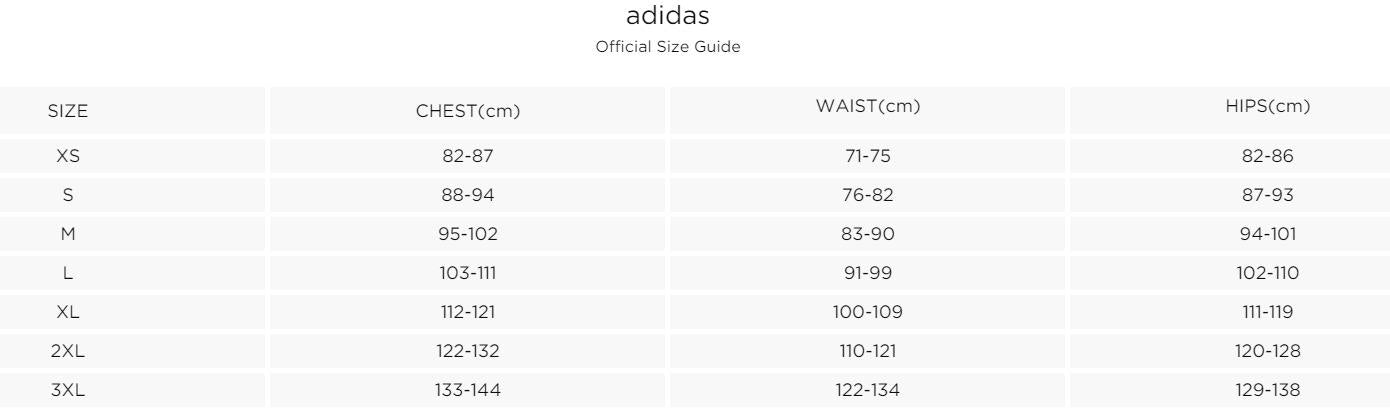
Task: Click the S size row label
Action: (x=68, y=195)
